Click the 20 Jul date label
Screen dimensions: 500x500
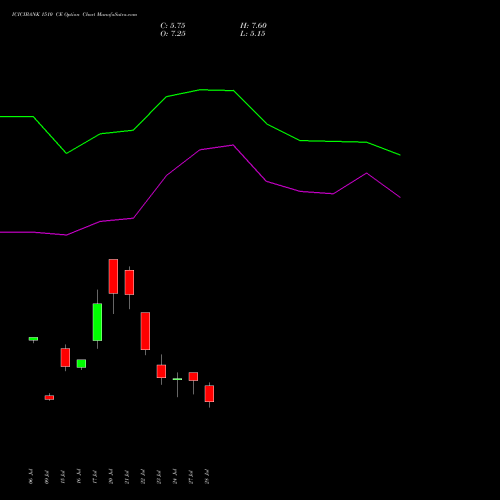pyautogui.click(x=111, y=476)
